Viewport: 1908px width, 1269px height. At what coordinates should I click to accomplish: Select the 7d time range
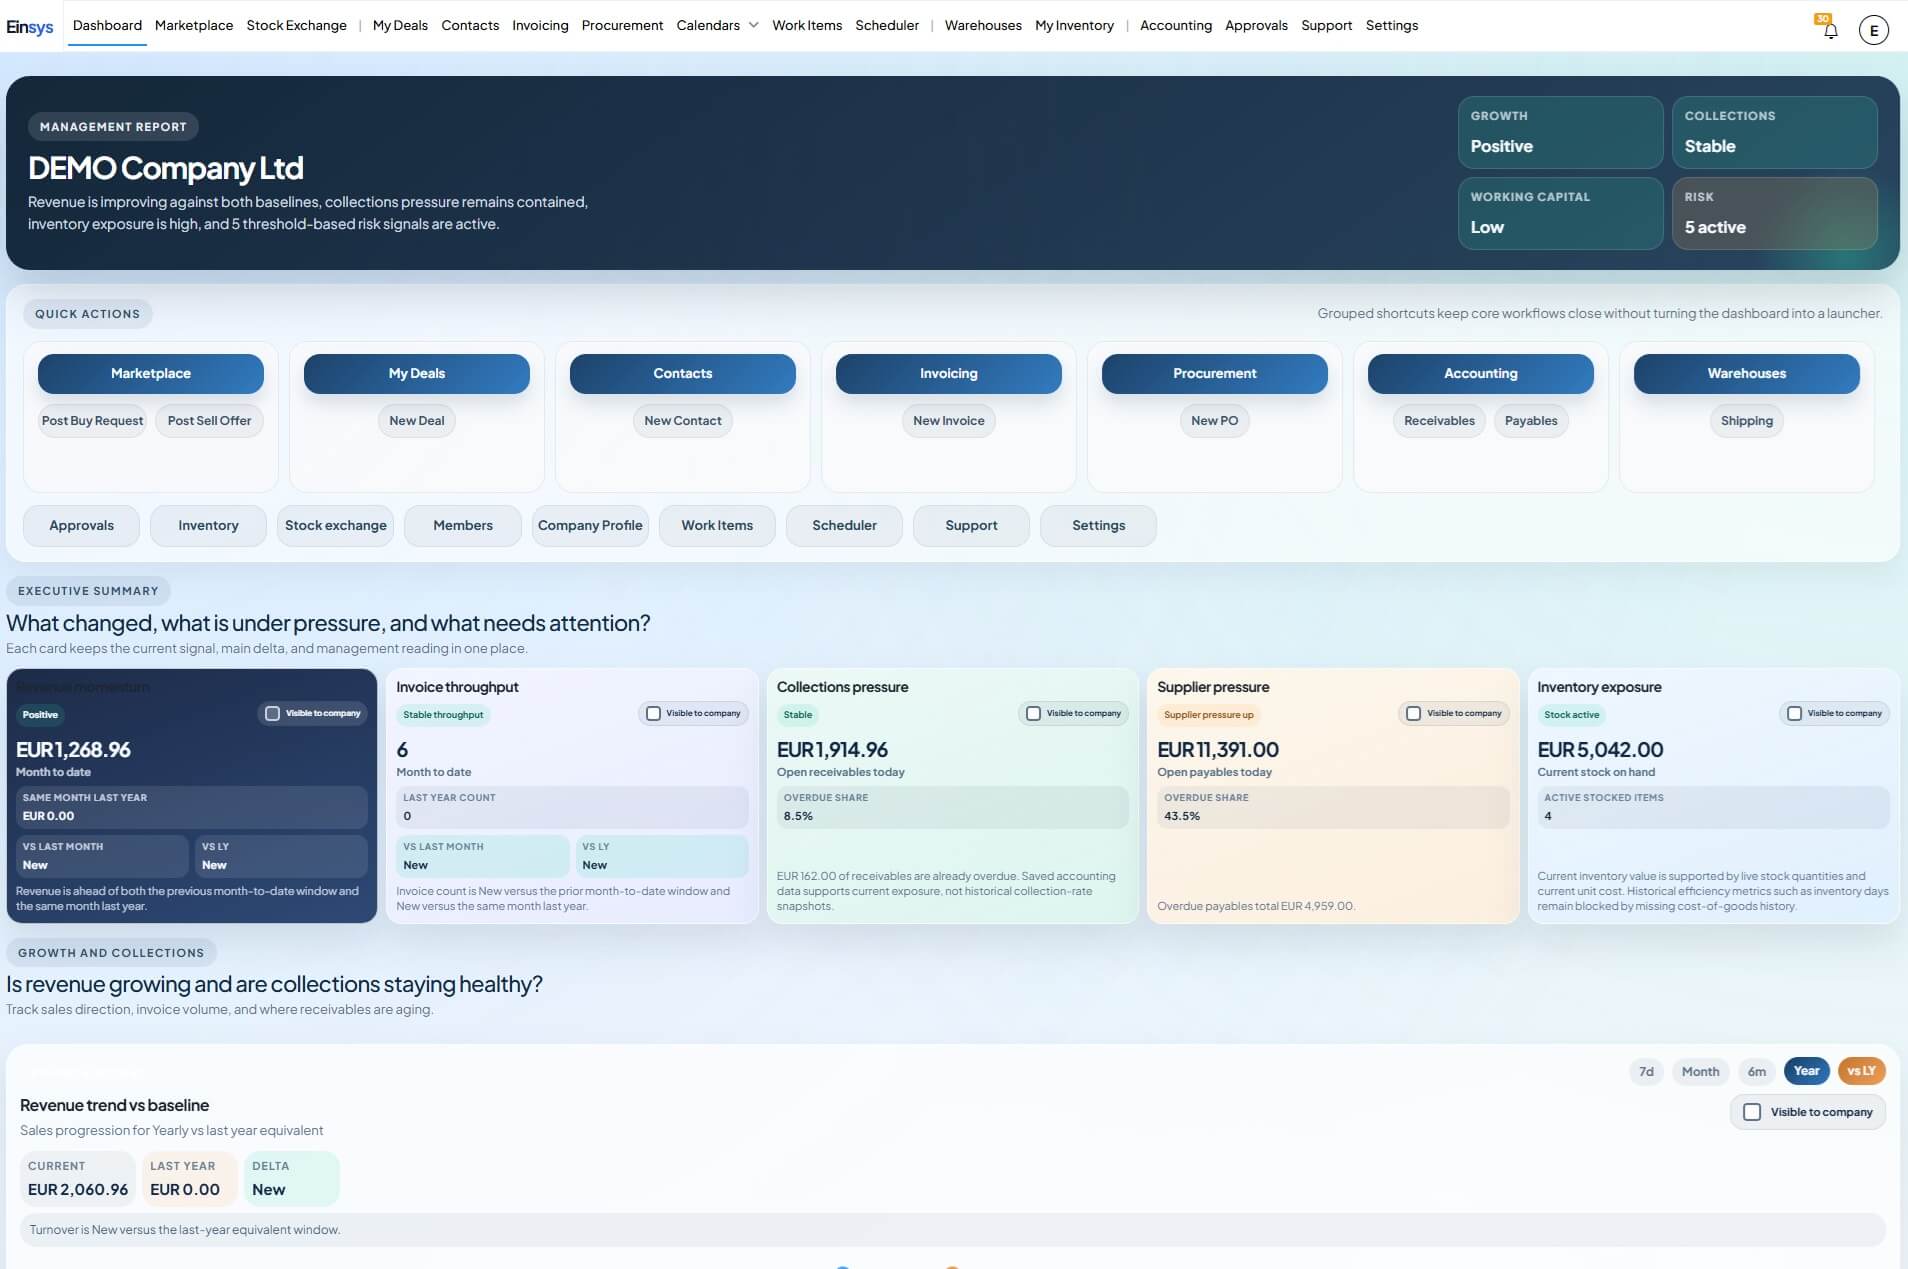click(x=1646, y=1071)
